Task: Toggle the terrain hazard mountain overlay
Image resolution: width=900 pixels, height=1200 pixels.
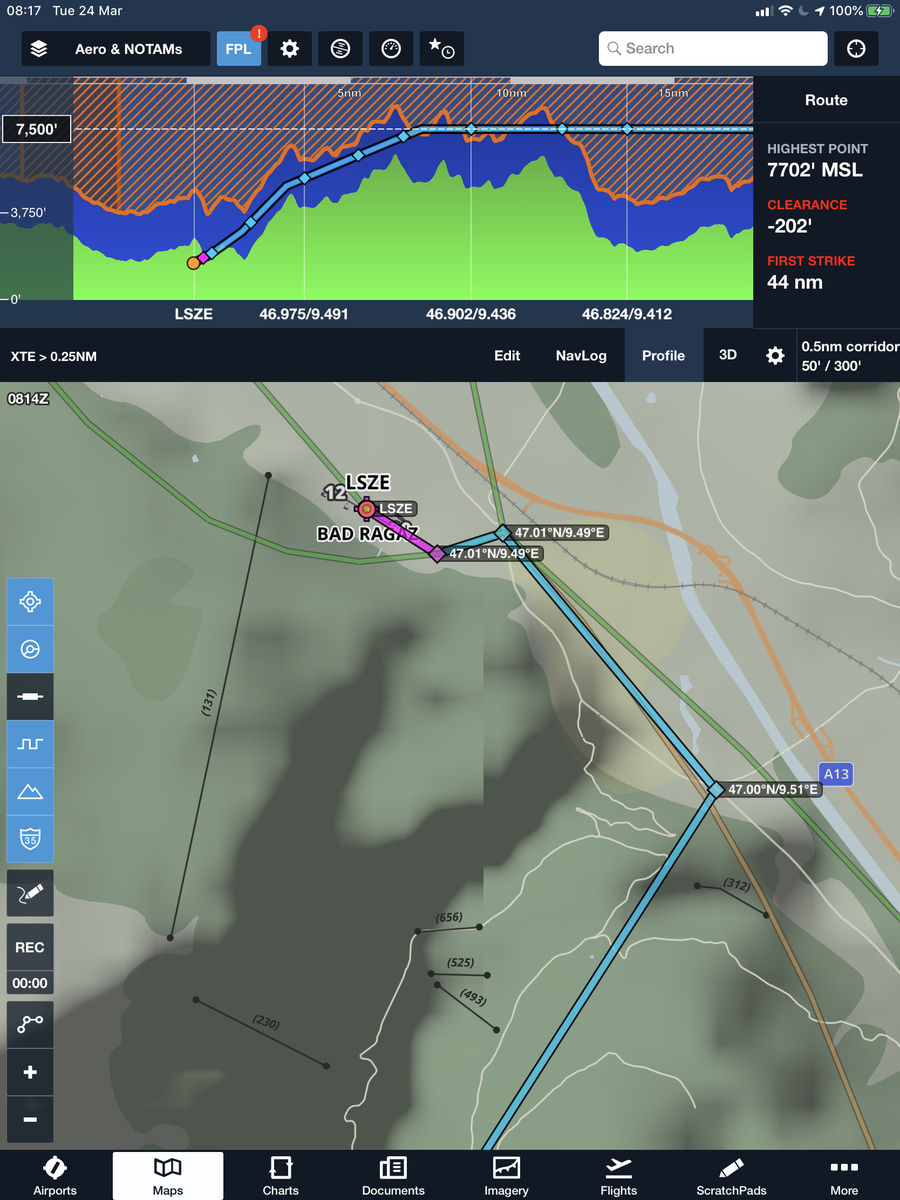Action: [30, 791]
